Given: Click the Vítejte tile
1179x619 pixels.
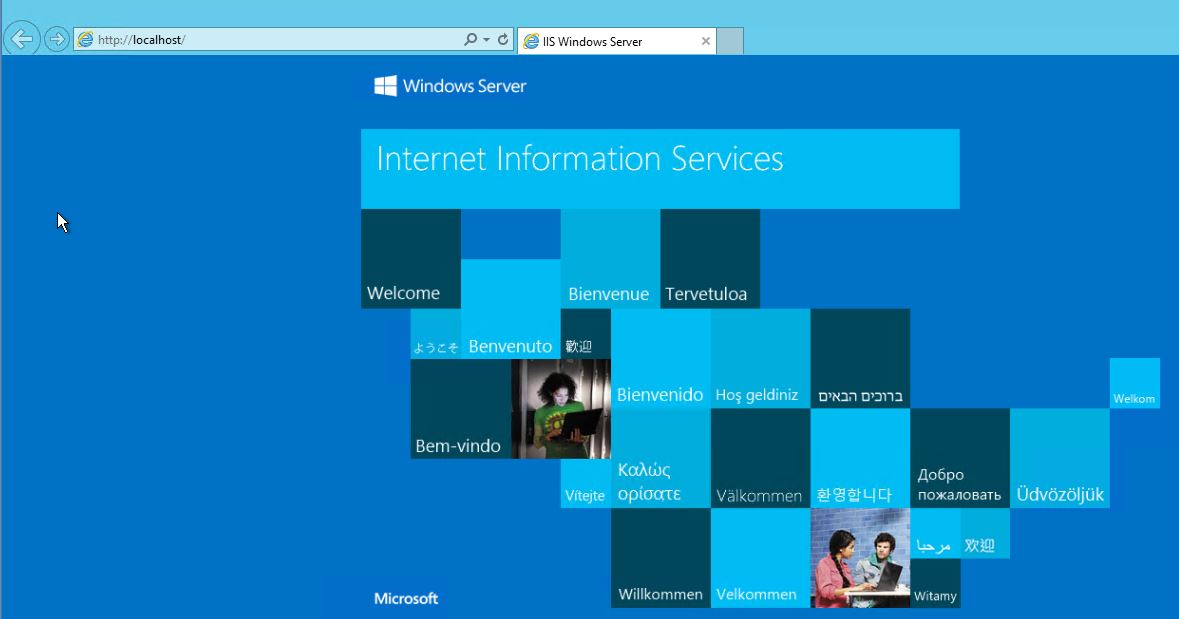Looking at the screenshot, I should tap(586, 484).
